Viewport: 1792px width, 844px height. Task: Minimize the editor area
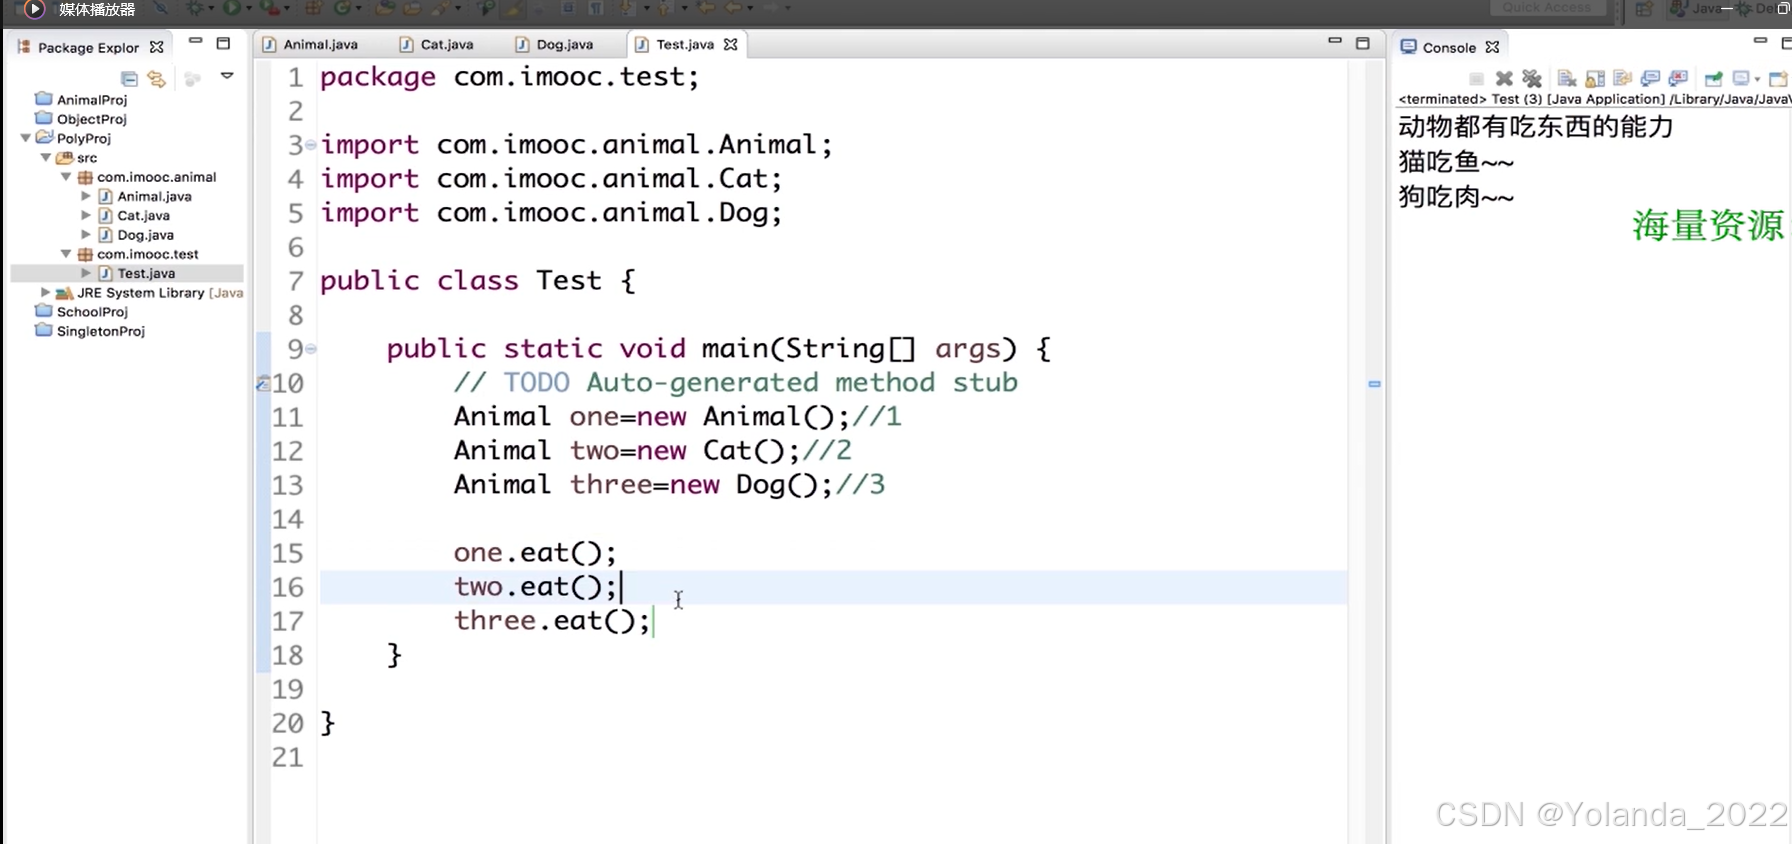click(1334, 41)
